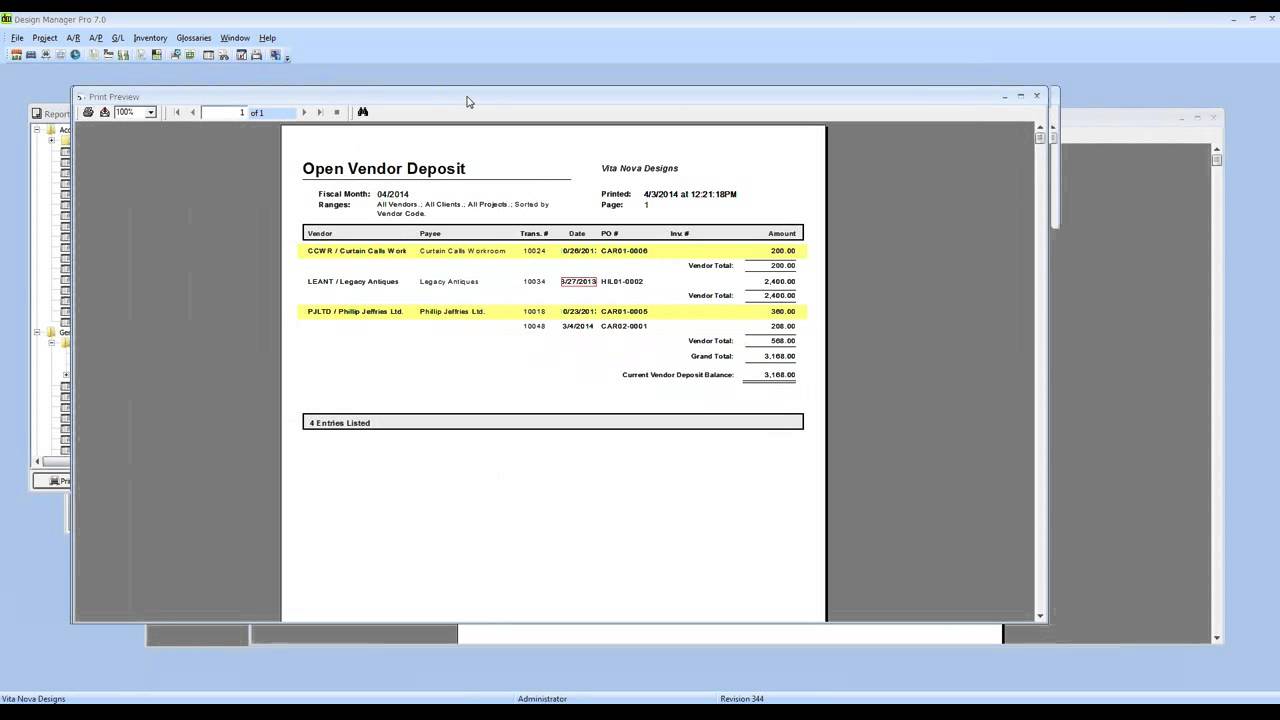This screenshot has height=720, width=1280.
Task: Click the first orange grid icon in main toolbar
Action: [16, 55]
